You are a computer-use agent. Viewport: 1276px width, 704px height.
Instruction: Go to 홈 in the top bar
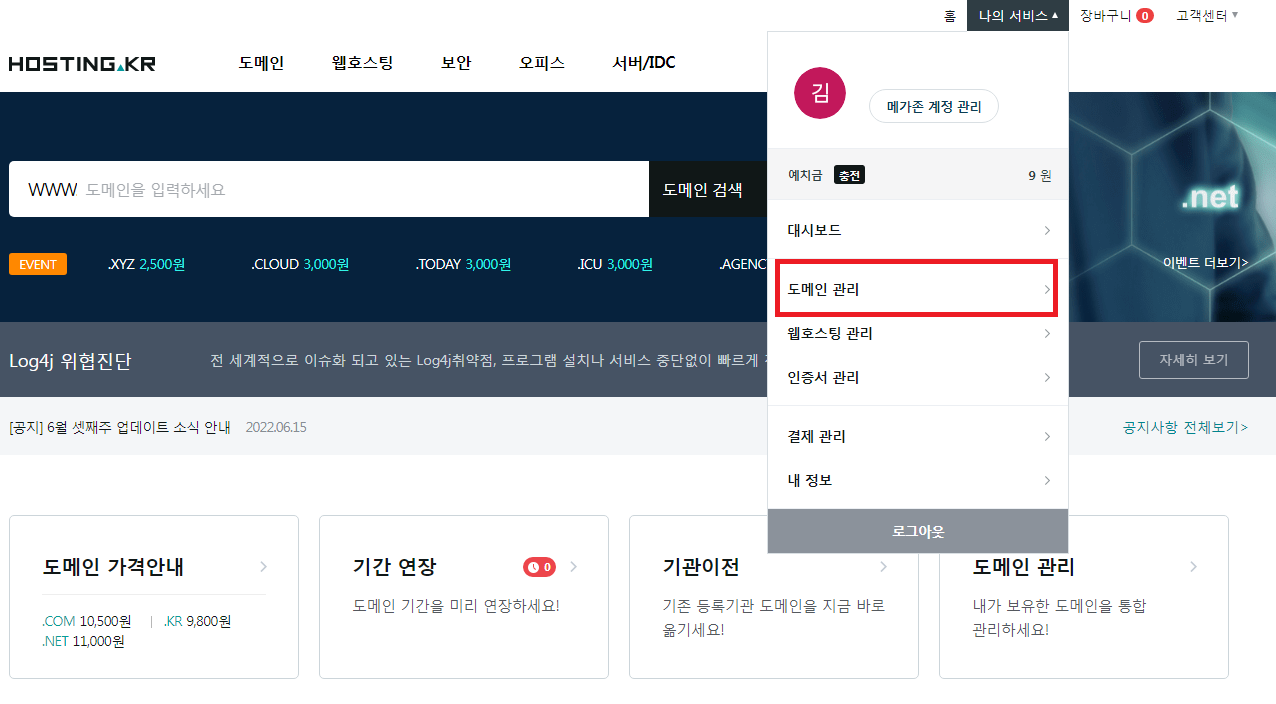948,15
